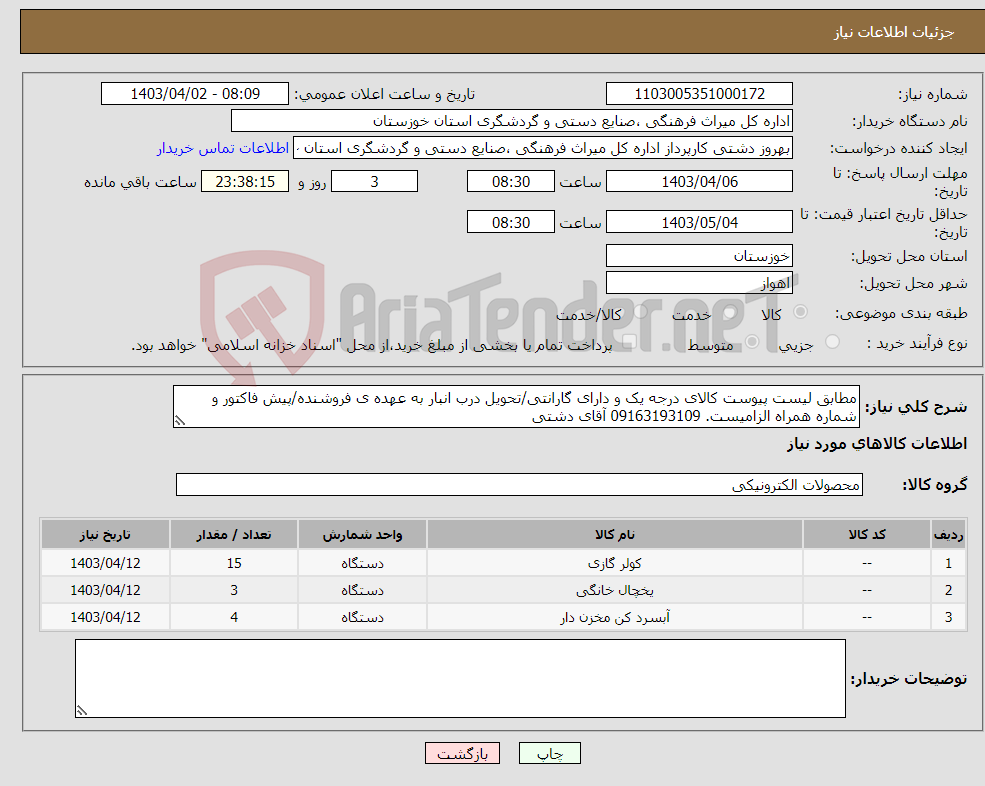Toggle the Islamic treasury payment checkbox
Viewport: 985px width, 786px height.
click(629, 342)
